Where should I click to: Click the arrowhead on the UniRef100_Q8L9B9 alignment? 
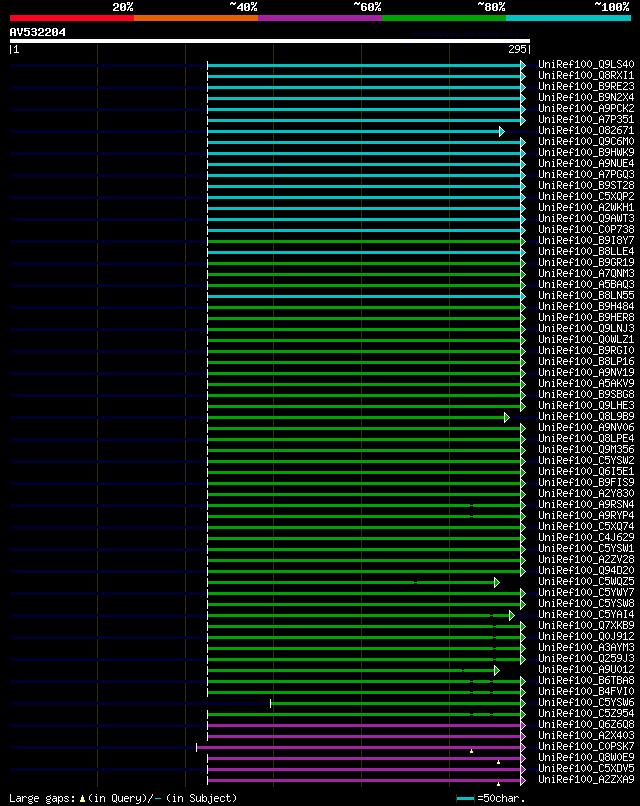pos(507,417)
